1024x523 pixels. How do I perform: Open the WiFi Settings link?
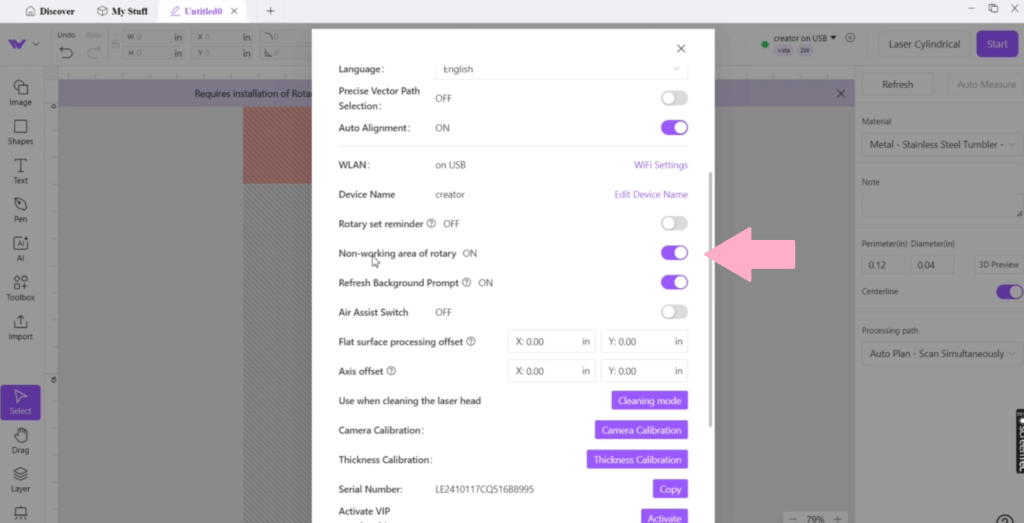coord(660,165)
